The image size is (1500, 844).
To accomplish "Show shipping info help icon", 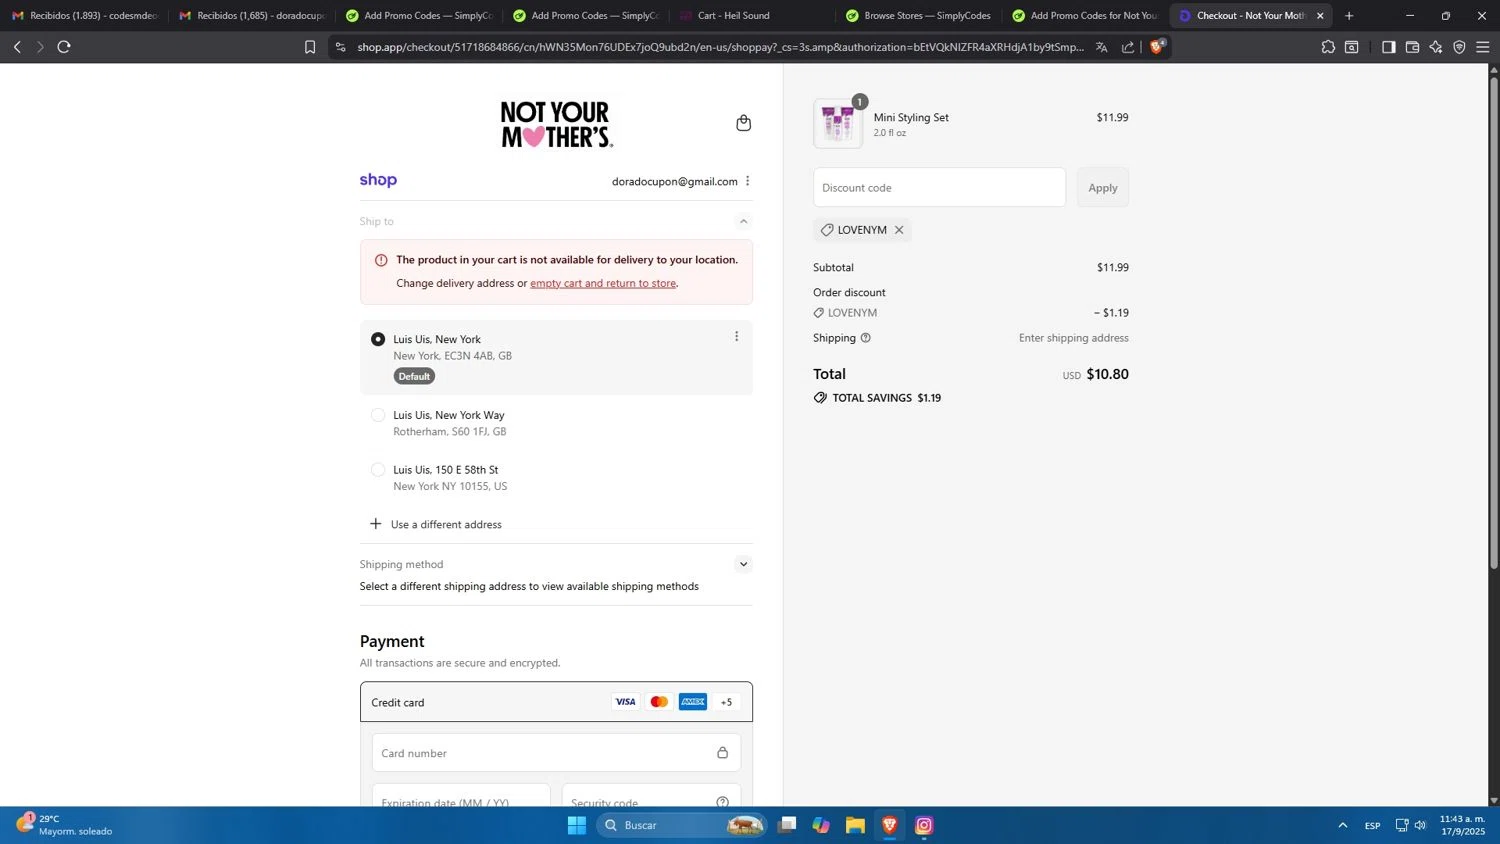I will (866, 338).
